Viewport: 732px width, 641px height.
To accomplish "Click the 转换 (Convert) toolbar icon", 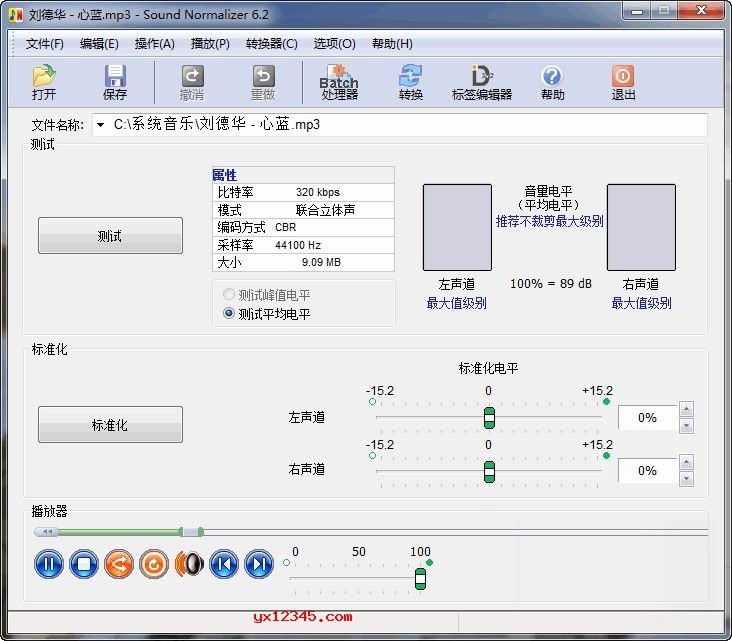I will [x=411, y=82].
